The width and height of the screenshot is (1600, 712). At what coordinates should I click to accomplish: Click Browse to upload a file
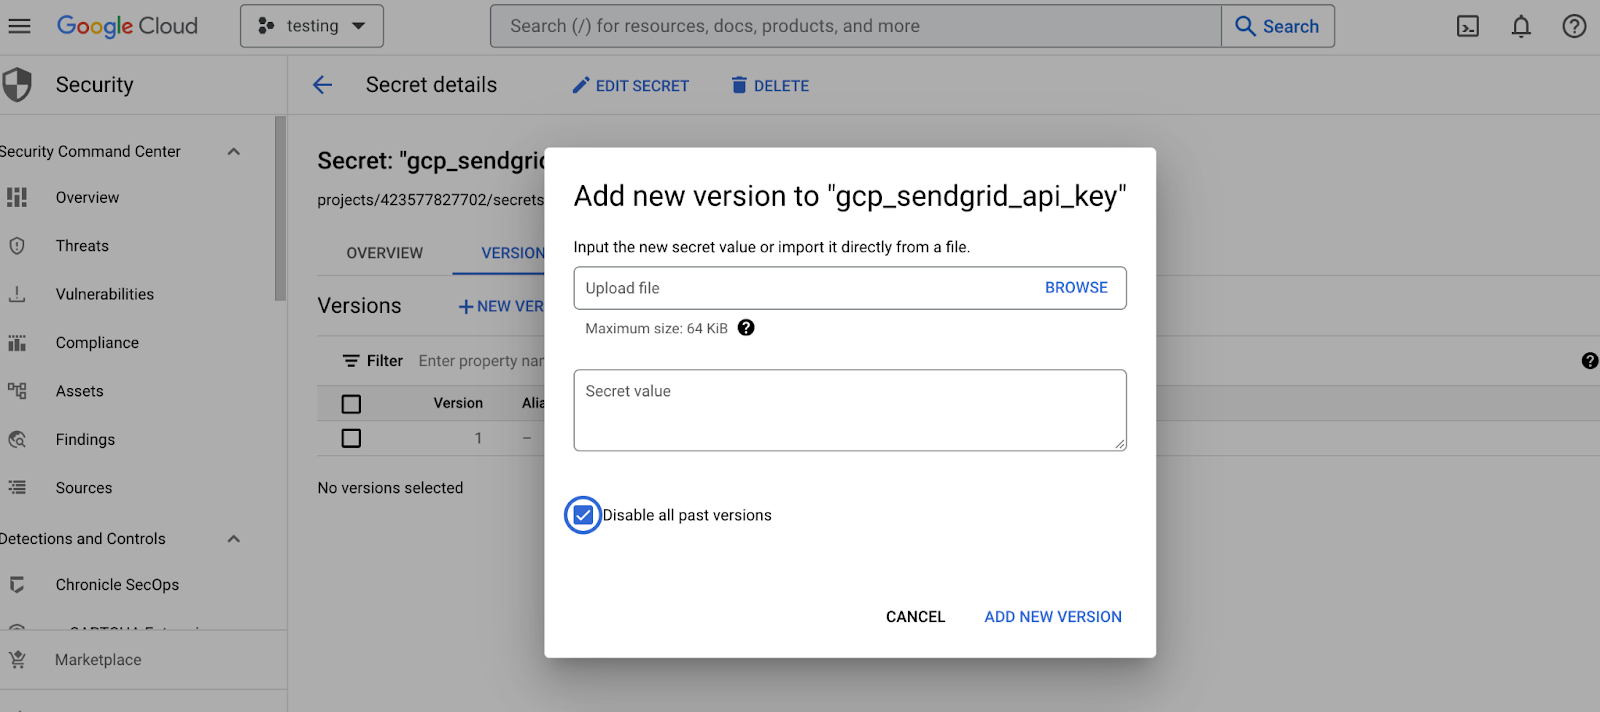click(1076, 288)
